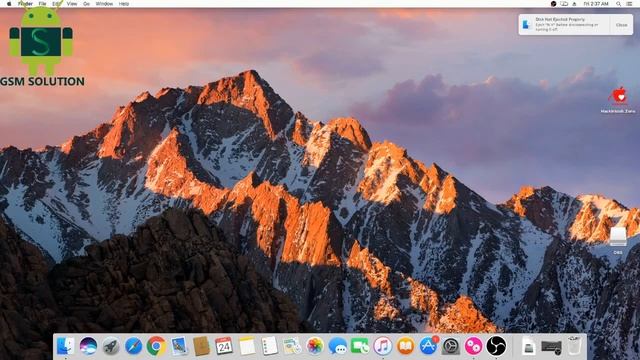The width and height of the screenshot is (640, 360).
Task: Open Spotlight search magnifier
Action: click(x=619, y=4)
